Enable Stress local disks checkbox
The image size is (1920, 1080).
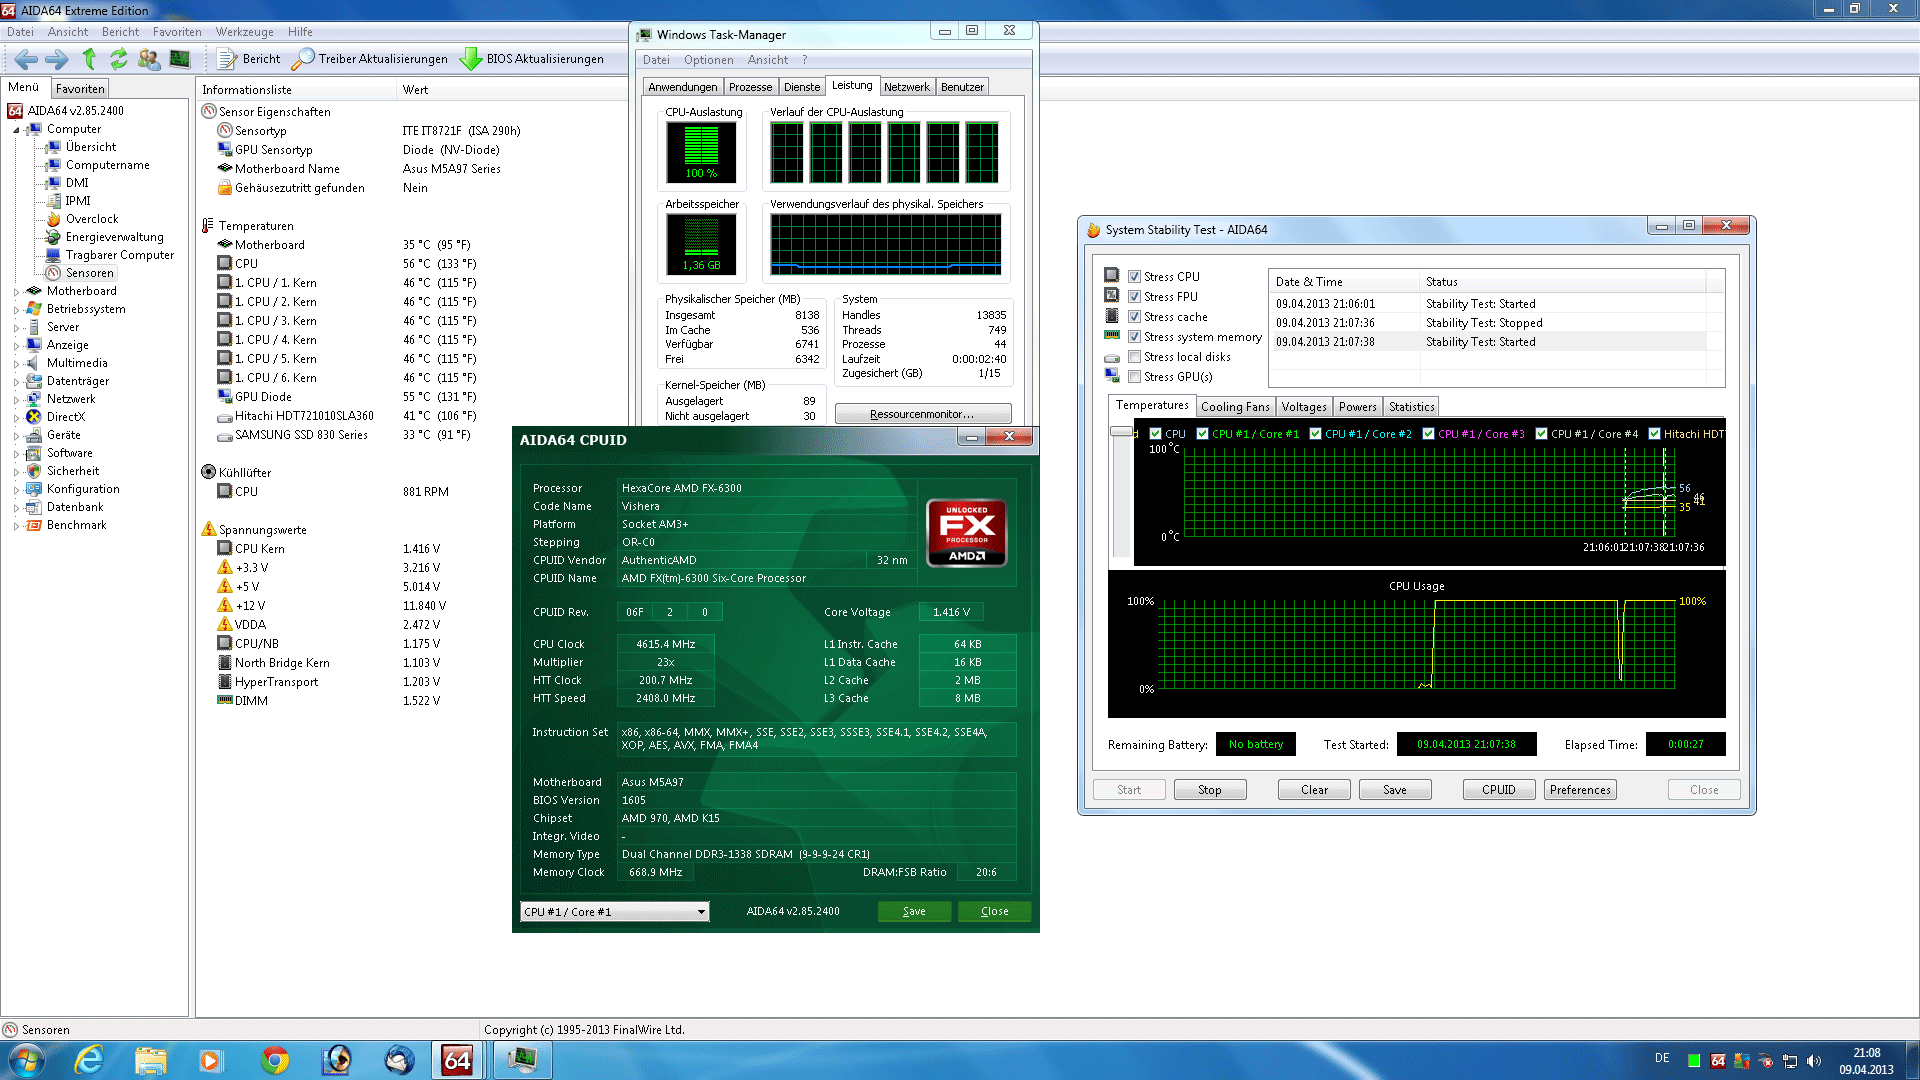pos(1135,357)
